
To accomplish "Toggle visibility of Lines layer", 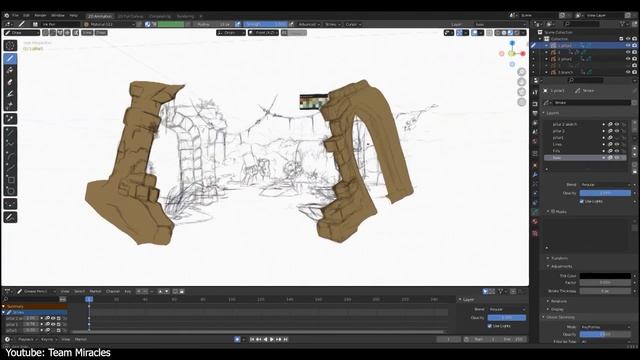I will [x=617, y=144].
